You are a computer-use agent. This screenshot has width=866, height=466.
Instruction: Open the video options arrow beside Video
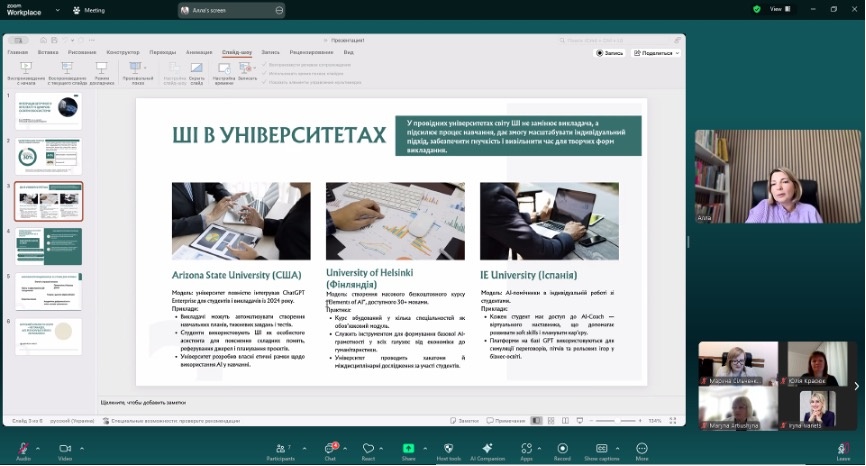82,448
